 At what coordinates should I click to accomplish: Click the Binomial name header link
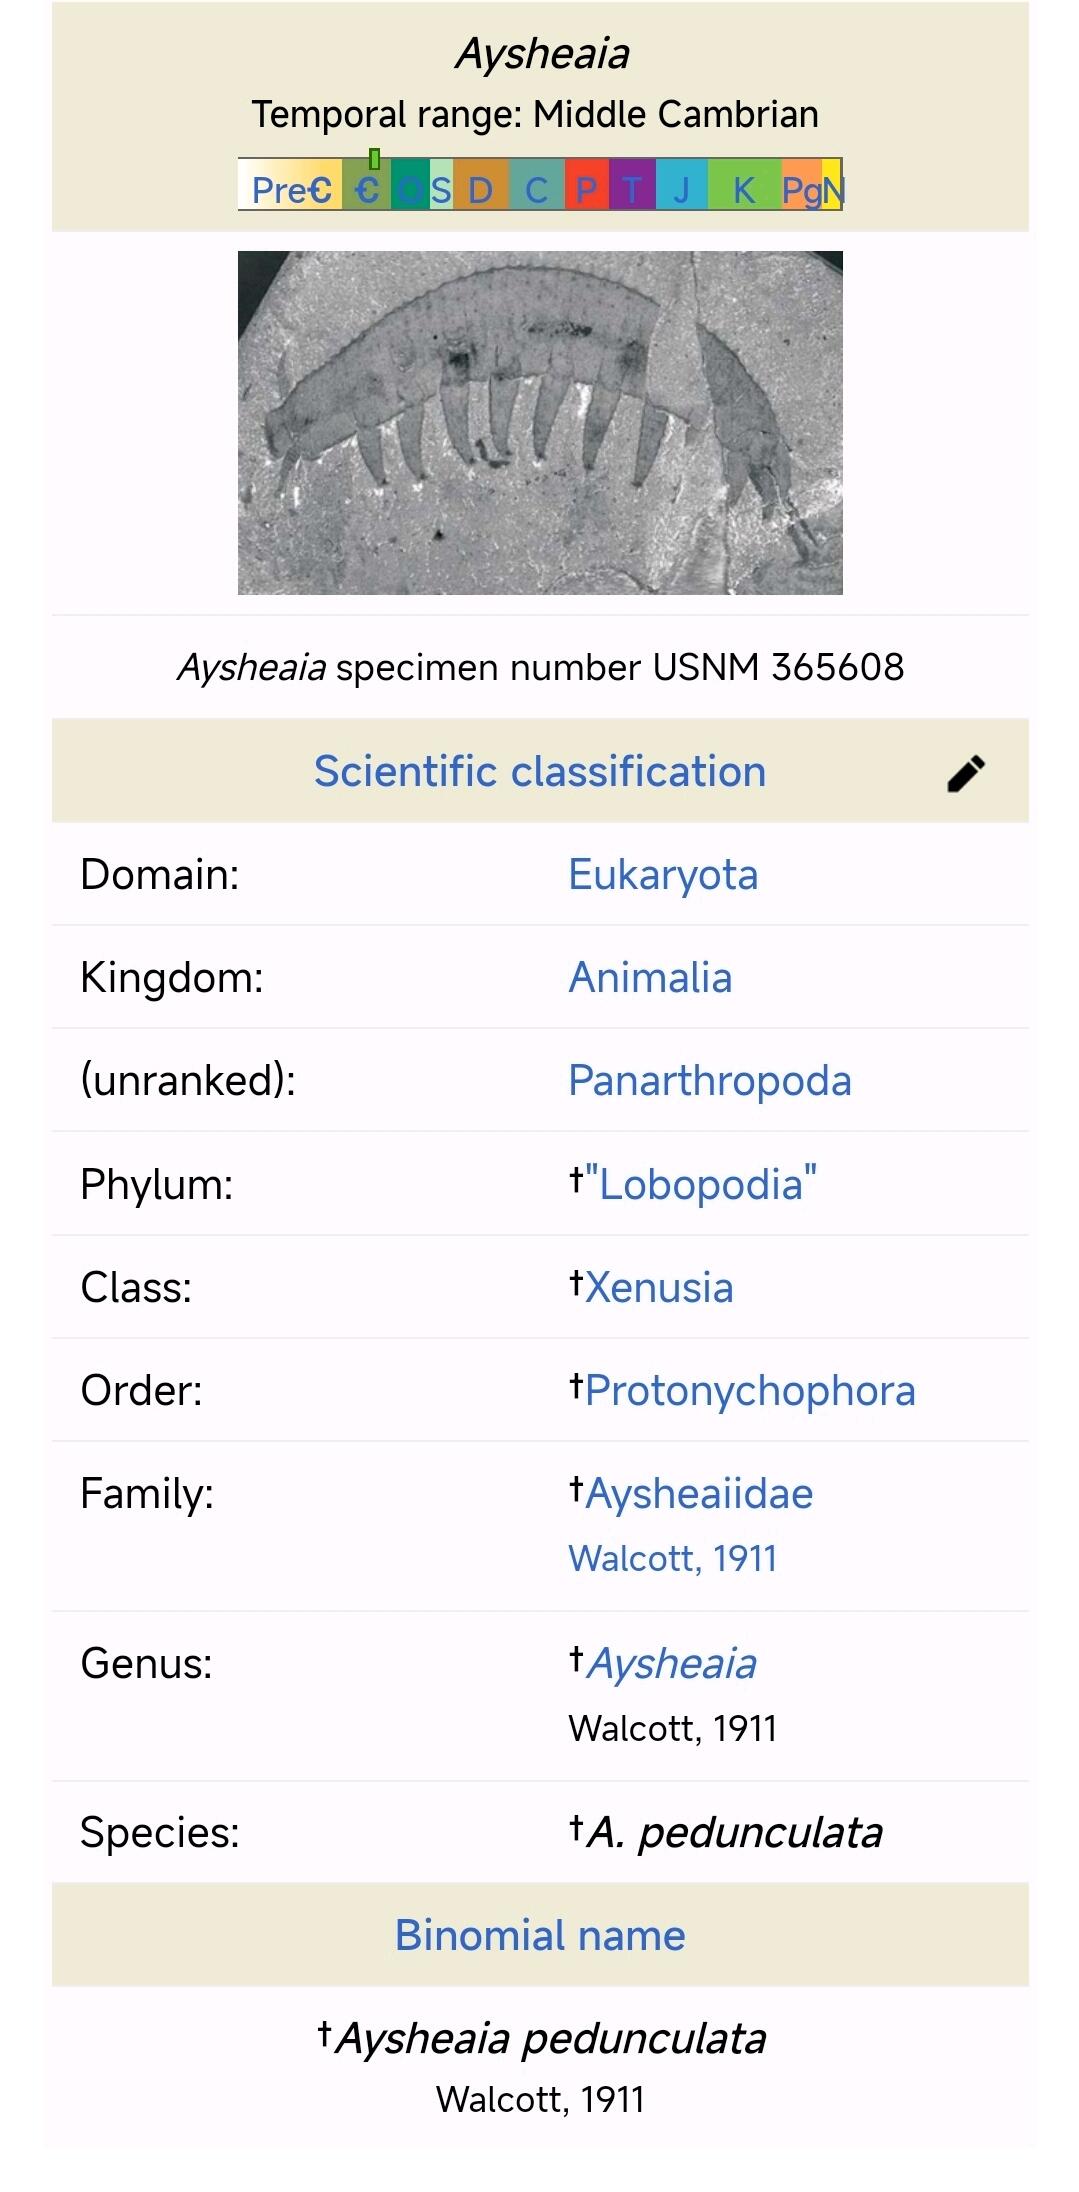pos(540,1936)
